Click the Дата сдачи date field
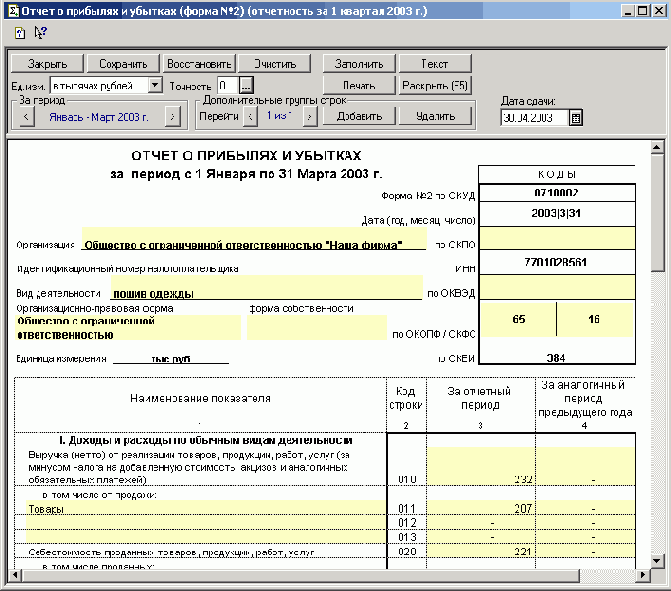Image resolution: width=671 pixels, height=591 pixels. click(534, 118)
